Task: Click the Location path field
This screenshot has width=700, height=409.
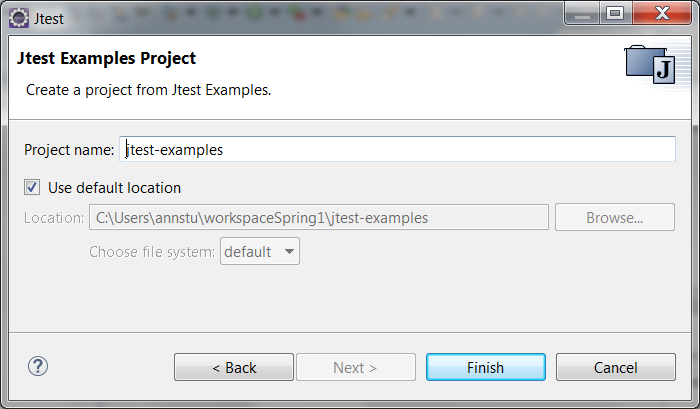Action: tap(319, 217)
